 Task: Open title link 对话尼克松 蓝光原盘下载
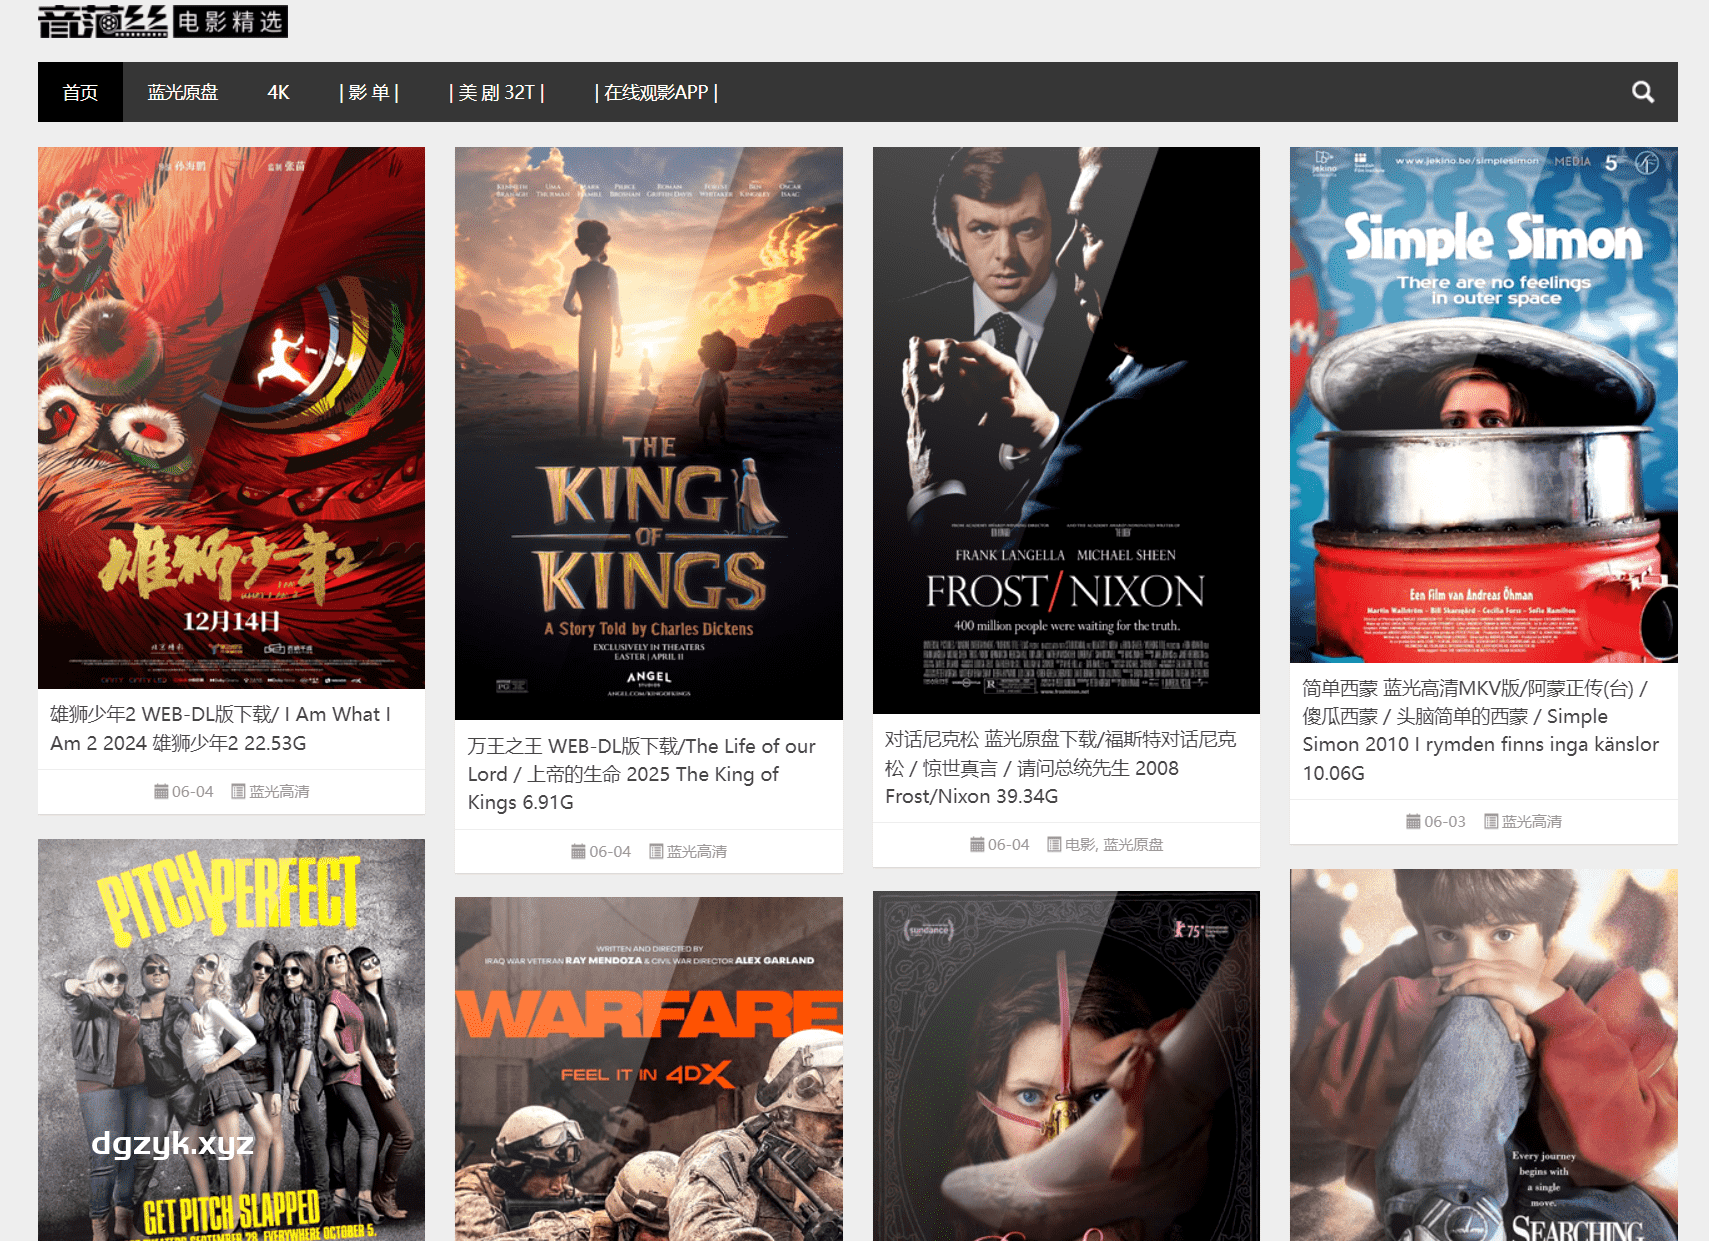coord(1060,767)
